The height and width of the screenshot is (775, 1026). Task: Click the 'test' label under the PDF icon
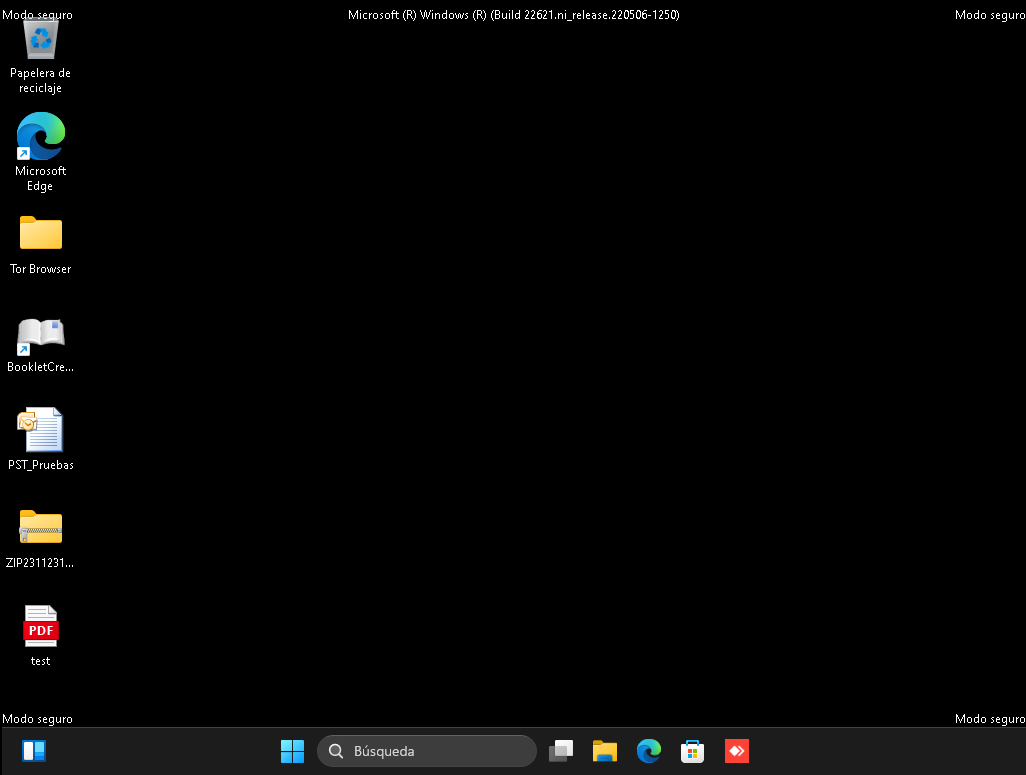coord(41,661)
